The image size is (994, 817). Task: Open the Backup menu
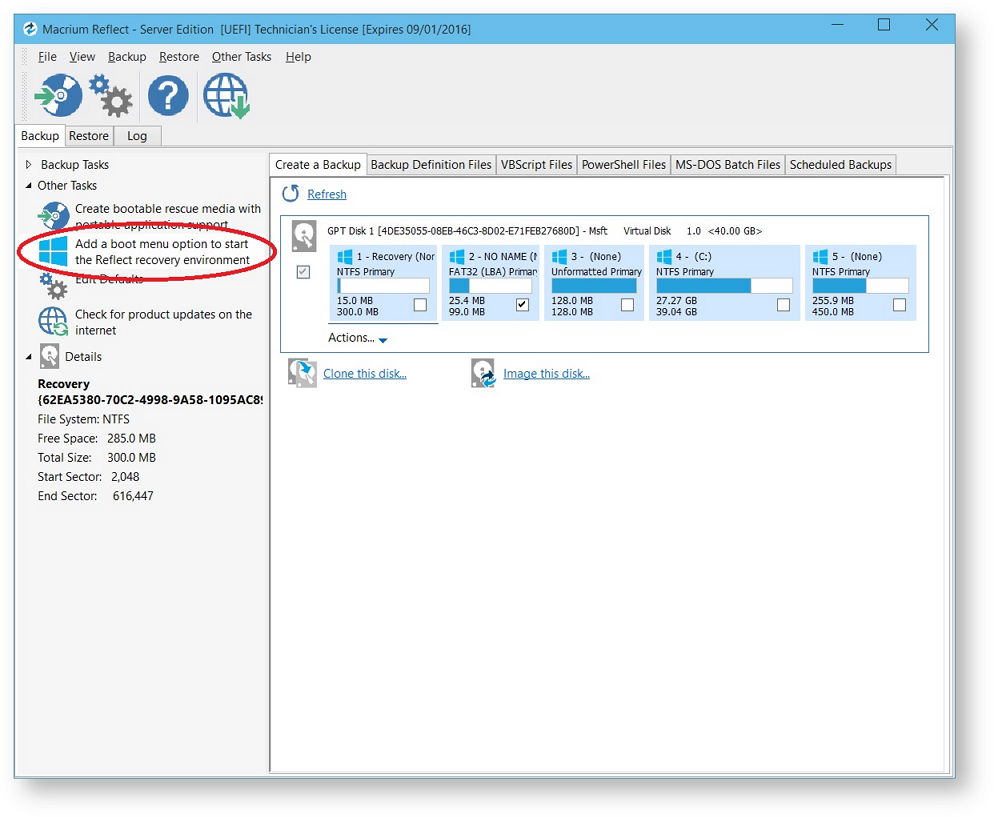[127, 57]
